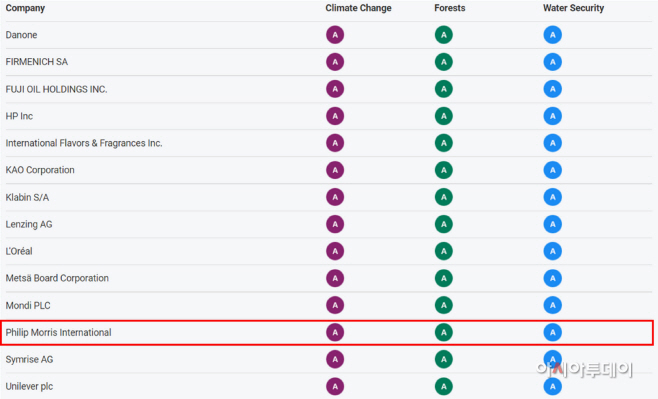Click the Water Security column header
The width and height of the screenshot is (658, 399).
(574, 8)
